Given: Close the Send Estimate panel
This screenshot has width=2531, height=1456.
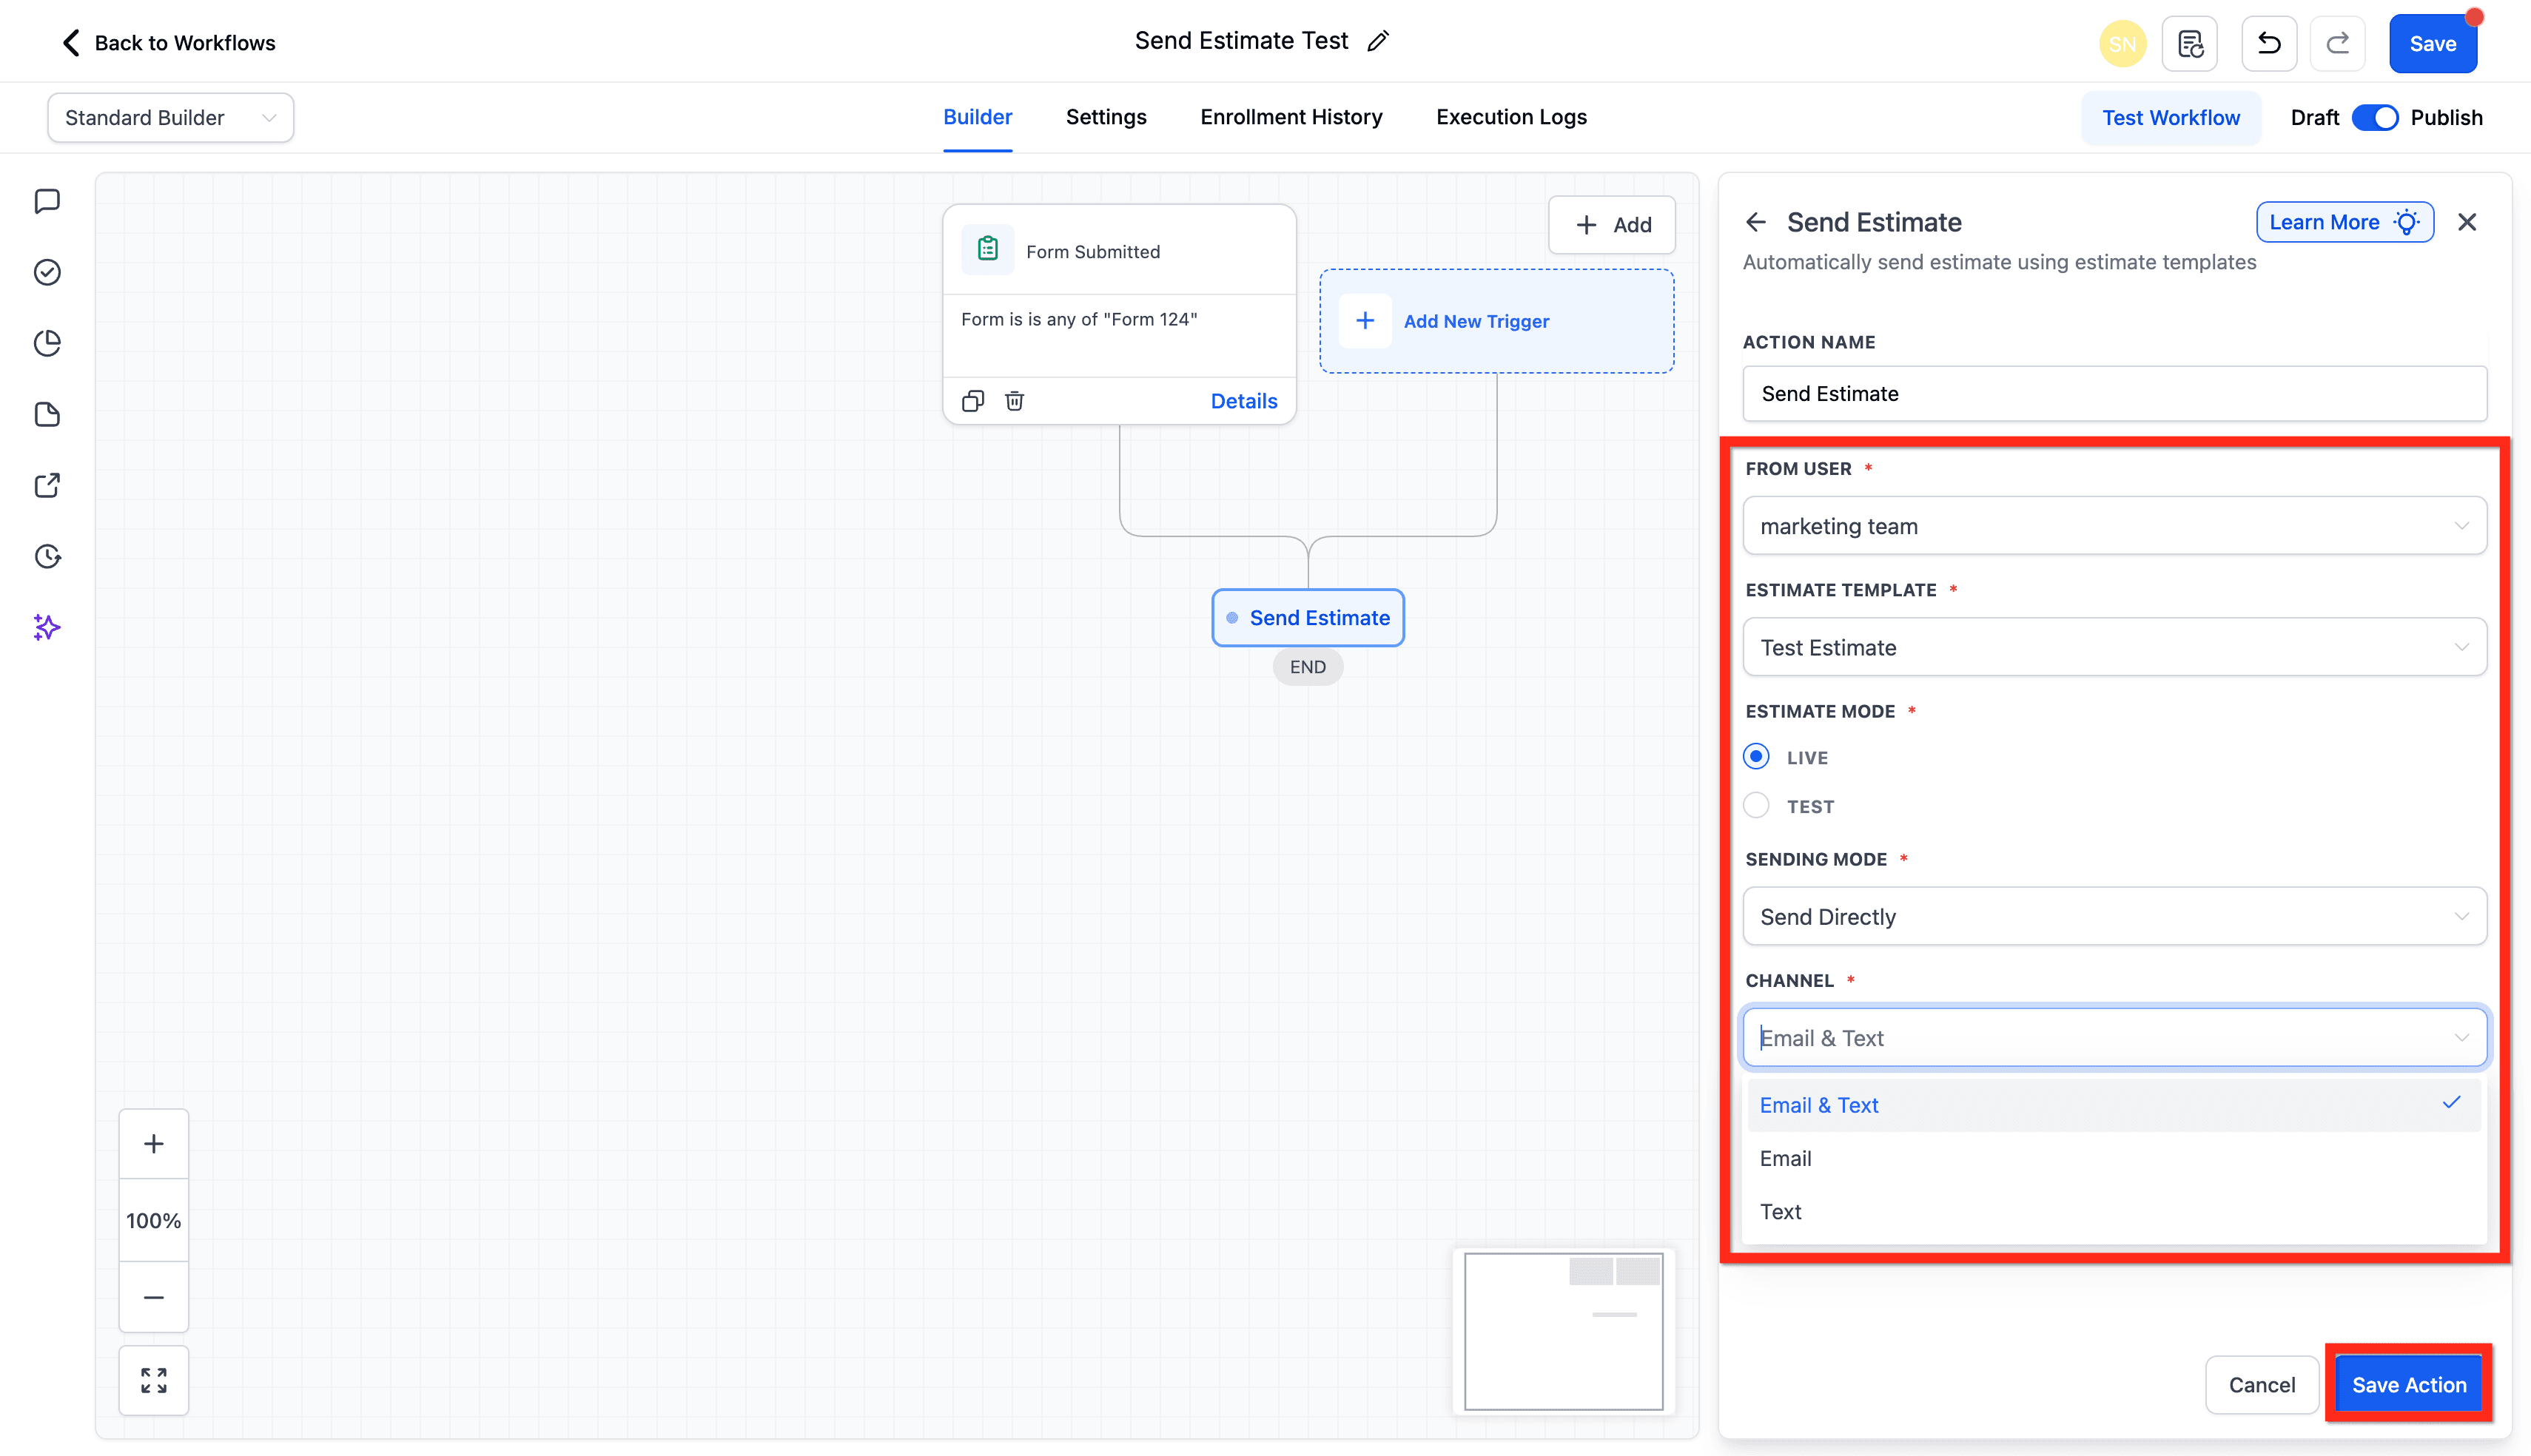Looking at the screenshot, I should coord(2467,222).
